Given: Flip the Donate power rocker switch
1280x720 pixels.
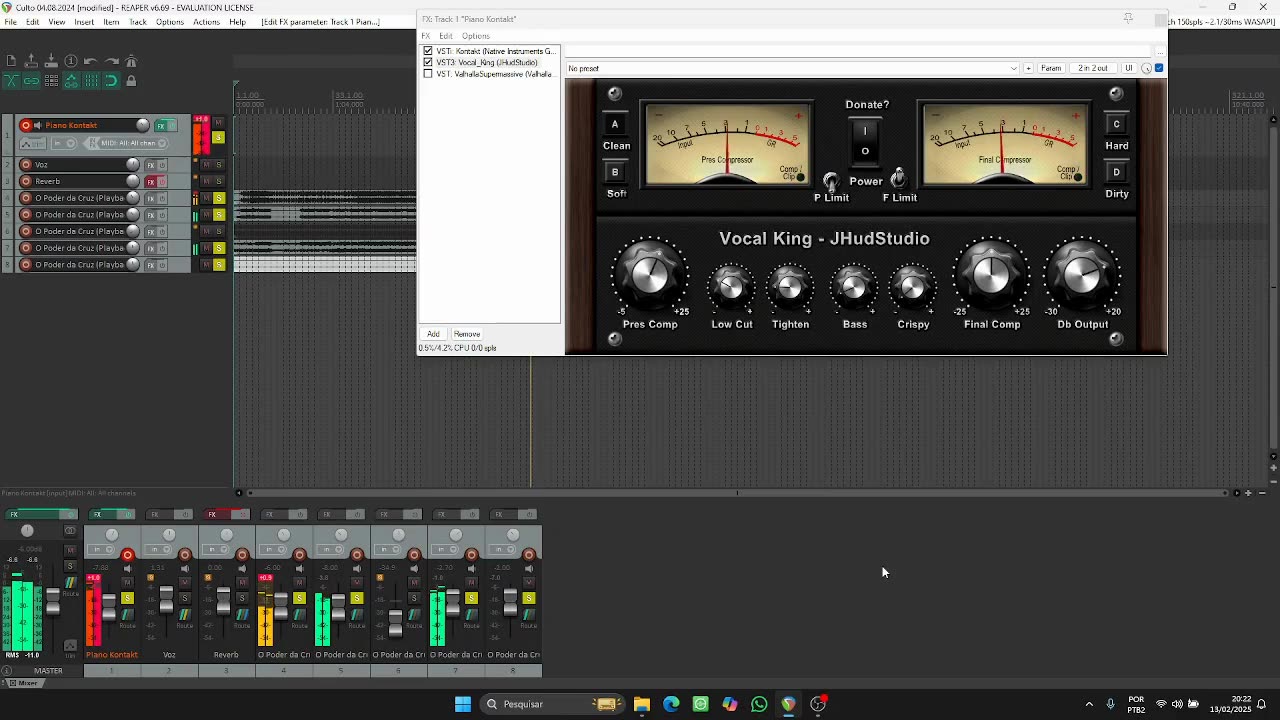Looking at the screenshot, I should 866,141.
